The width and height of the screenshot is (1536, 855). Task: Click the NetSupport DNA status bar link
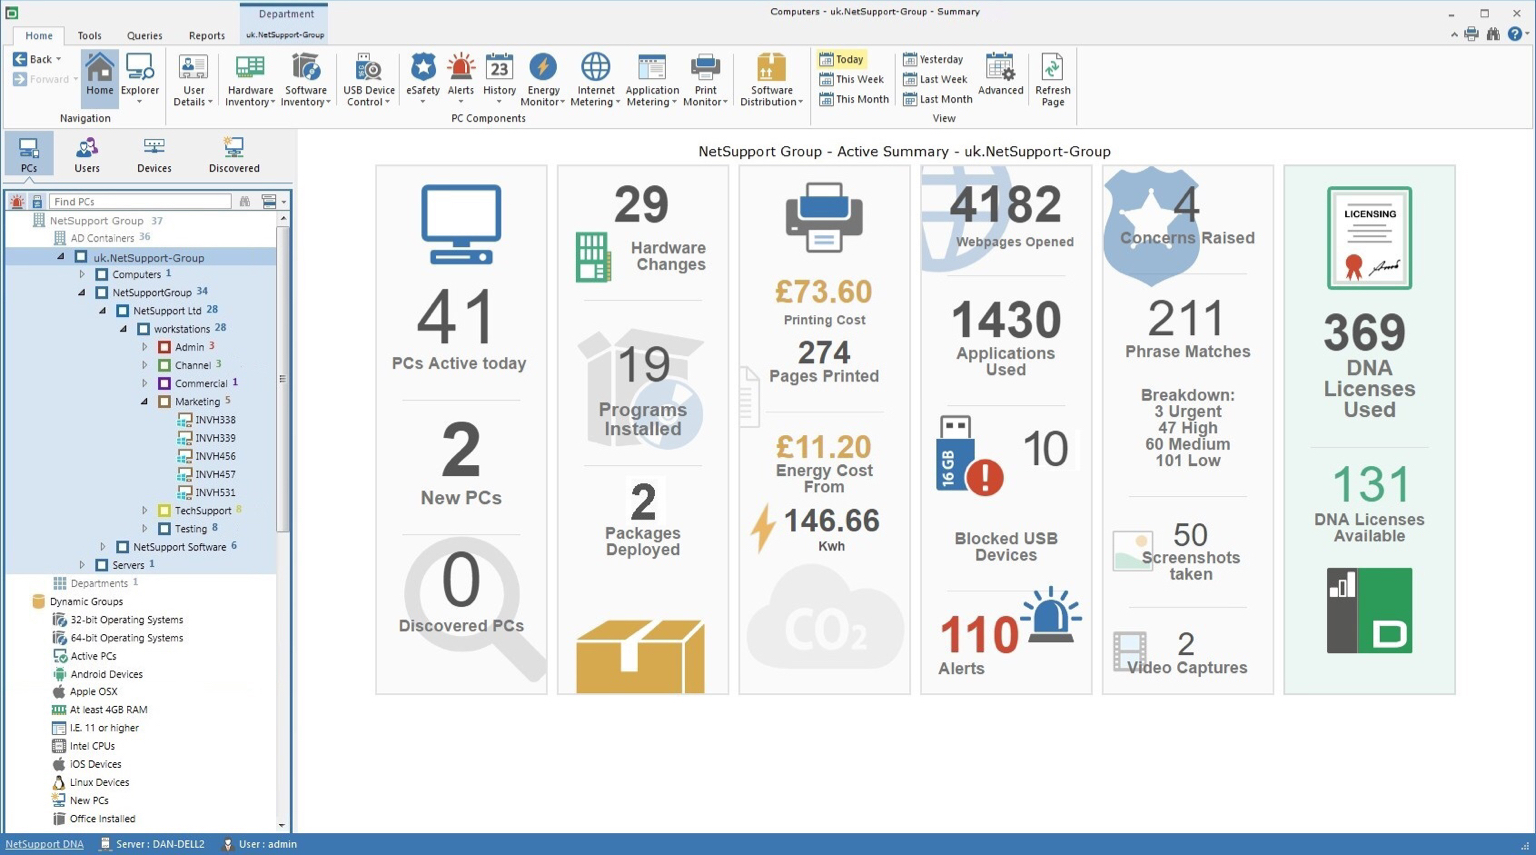pos(44,844)
